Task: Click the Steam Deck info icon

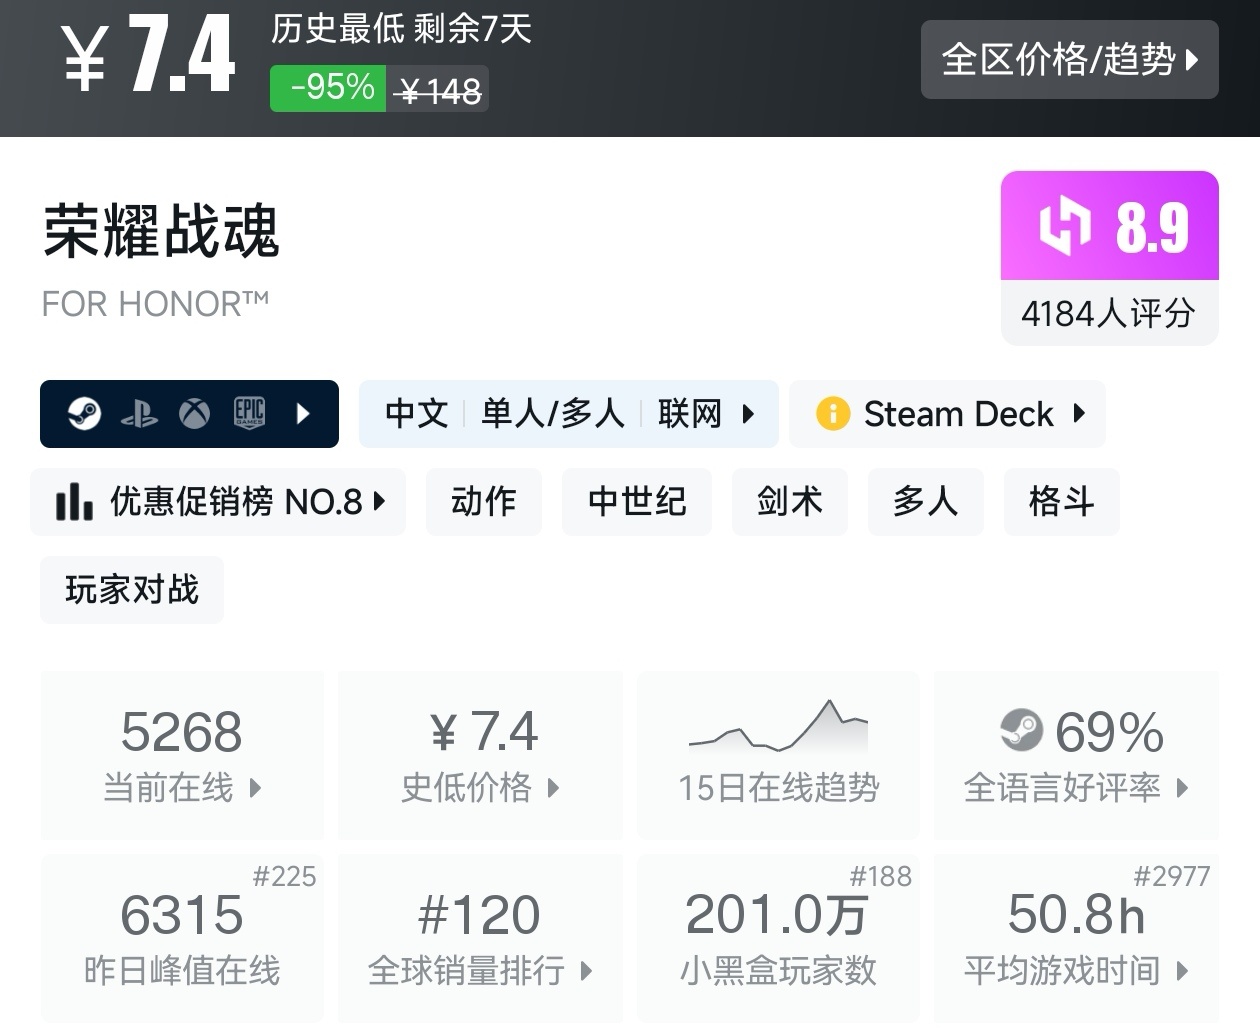Action: 832,413
